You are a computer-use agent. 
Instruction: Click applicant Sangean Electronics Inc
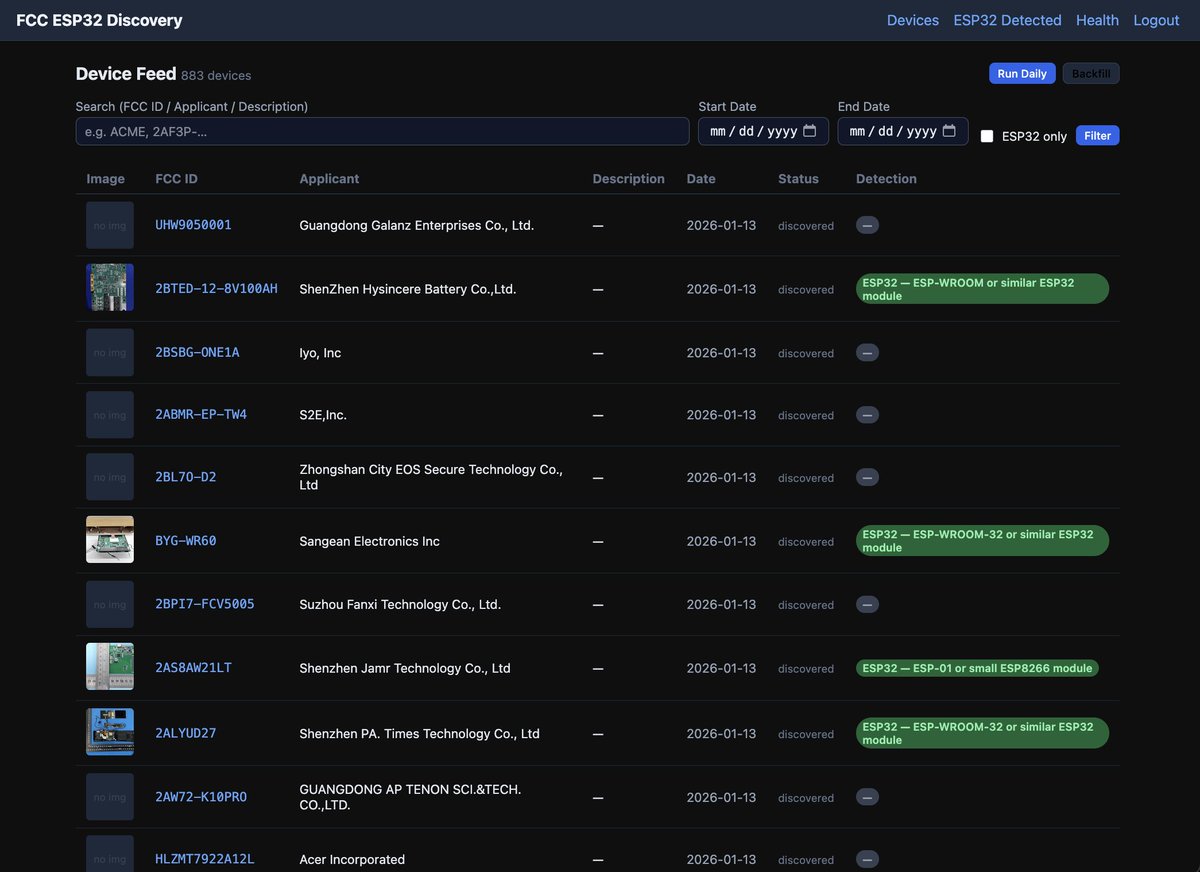point(369,541)
